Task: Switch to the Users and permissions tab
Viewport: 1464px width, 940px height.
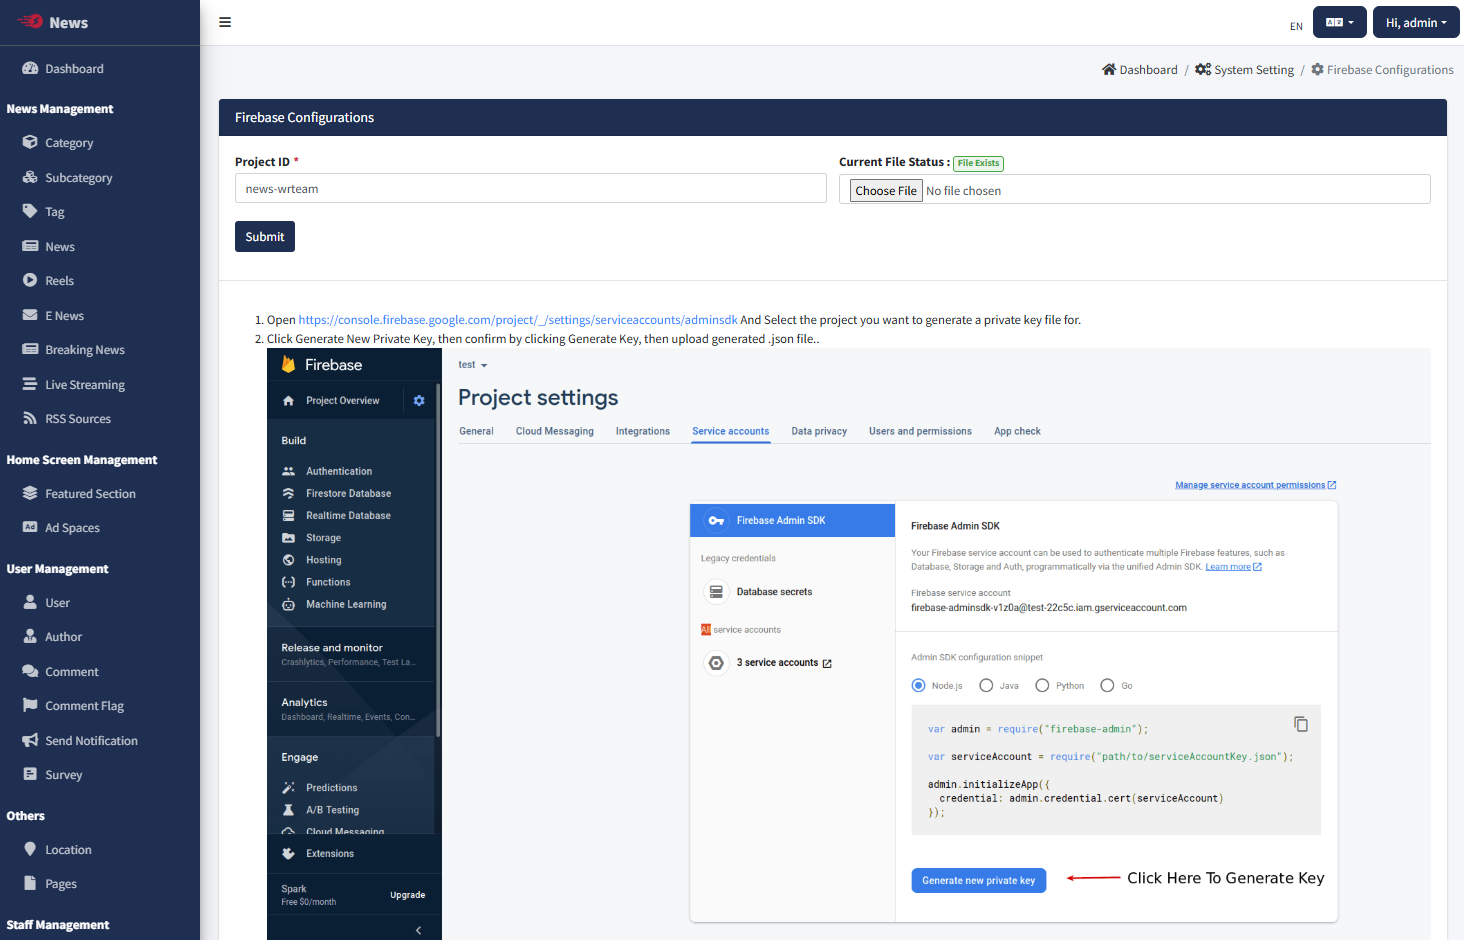Action: pyautogui.click(x=920, y=431)
